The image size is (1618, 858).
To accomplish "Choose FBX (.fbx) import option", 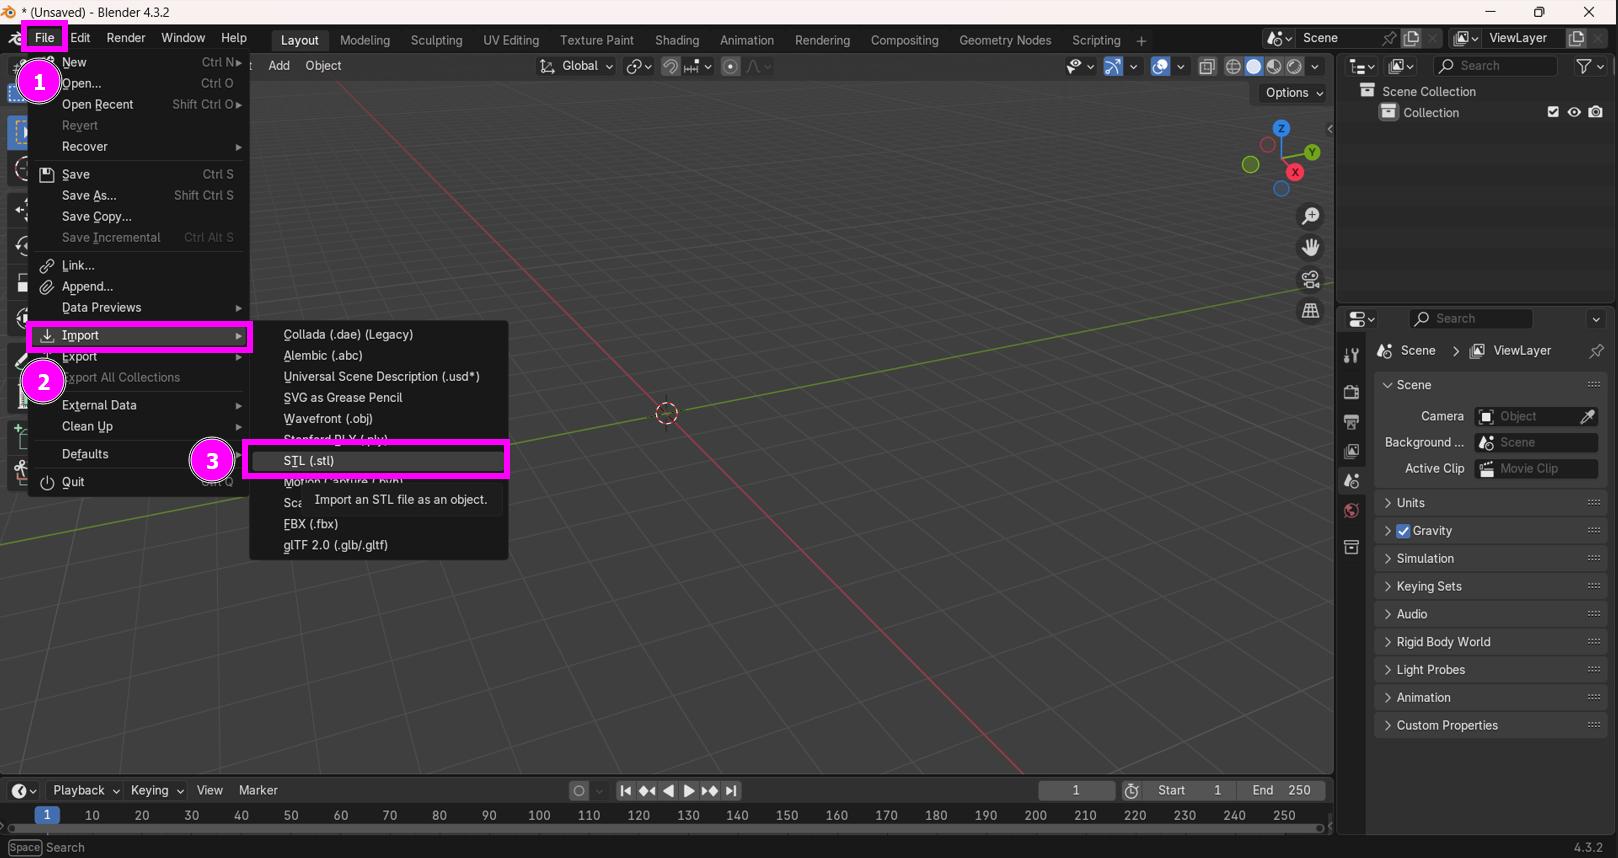I will point(378,524).
